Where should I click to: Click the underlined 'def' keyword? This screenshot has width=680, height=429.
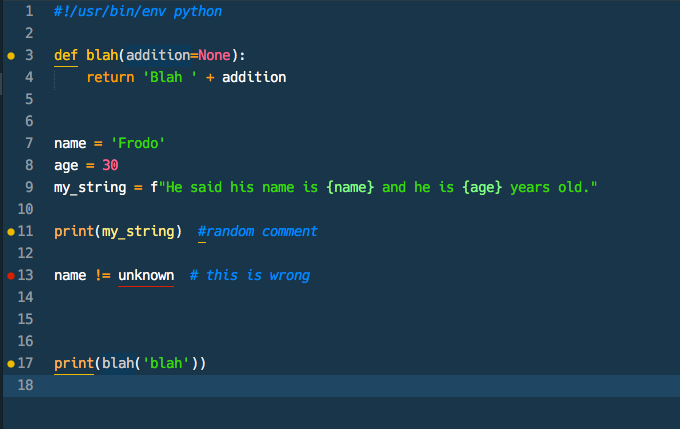66,55
